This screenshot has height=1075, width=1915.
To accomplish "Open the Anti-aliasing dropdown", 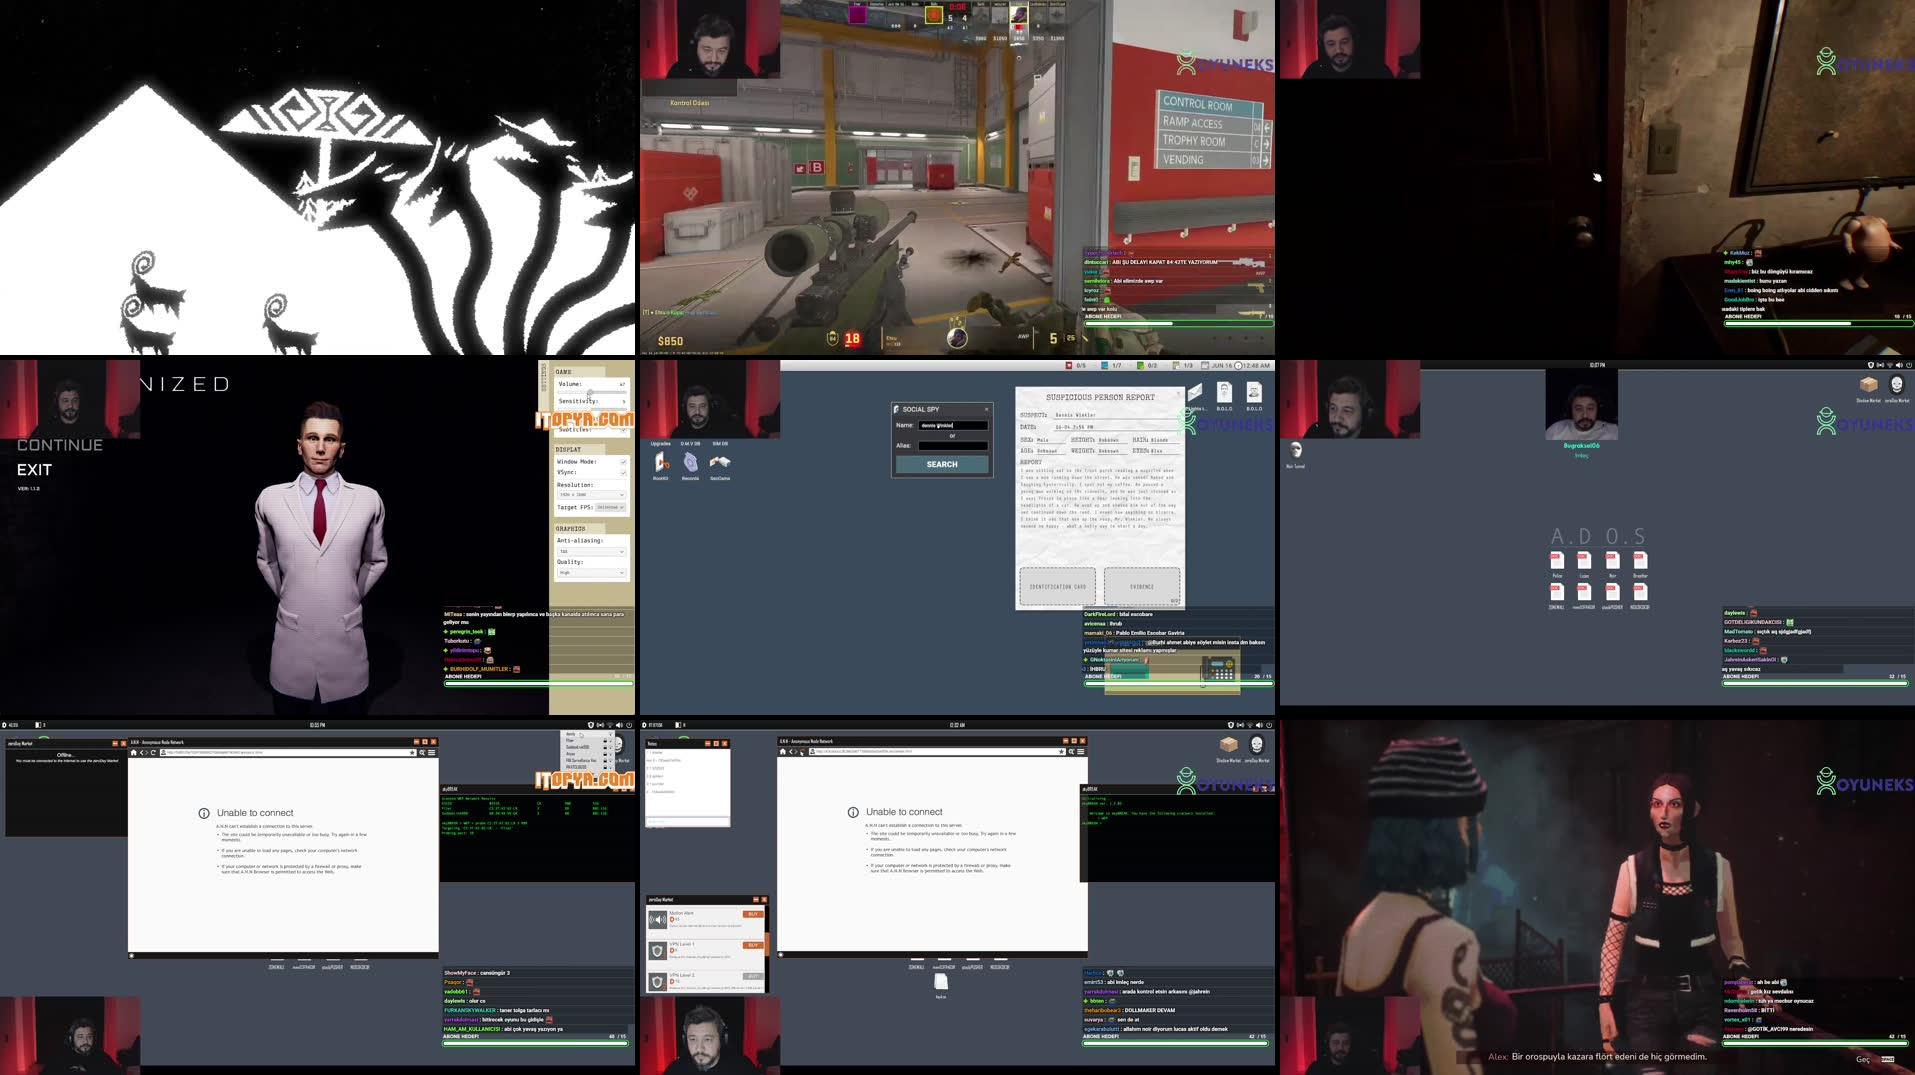I will click(591, 552).
